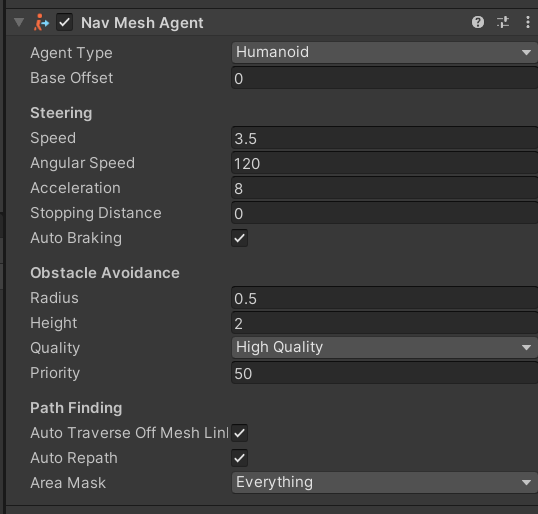This screenshot has width=538, height=514.
Task: Click the Speed field showing 3.5
Action: tap(385, 138)
